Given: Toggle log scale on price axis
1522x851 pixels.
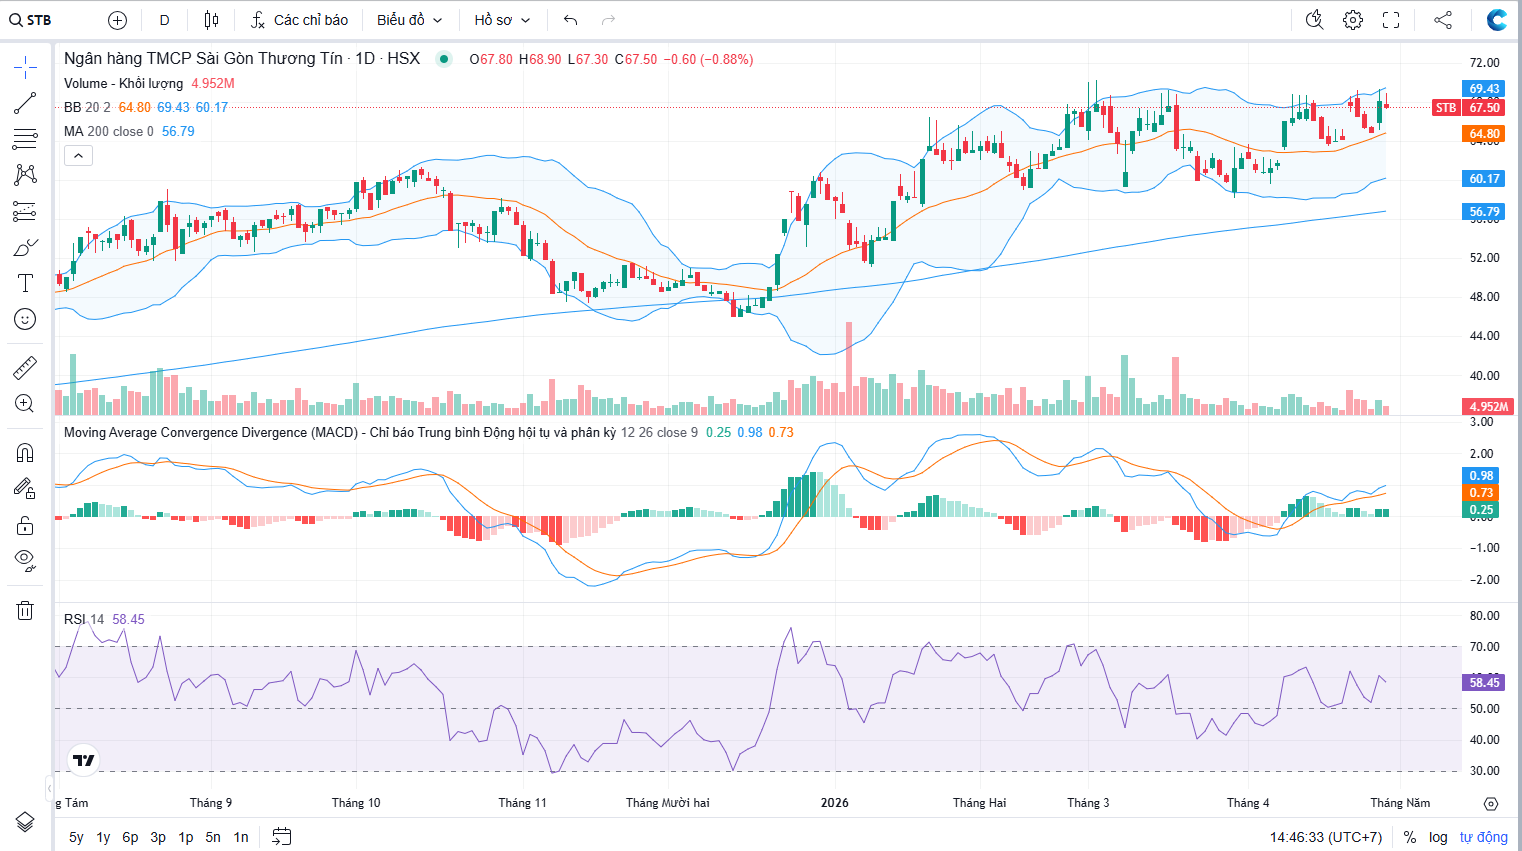Looking at the screenshot, I should [x=1437, y=837].
